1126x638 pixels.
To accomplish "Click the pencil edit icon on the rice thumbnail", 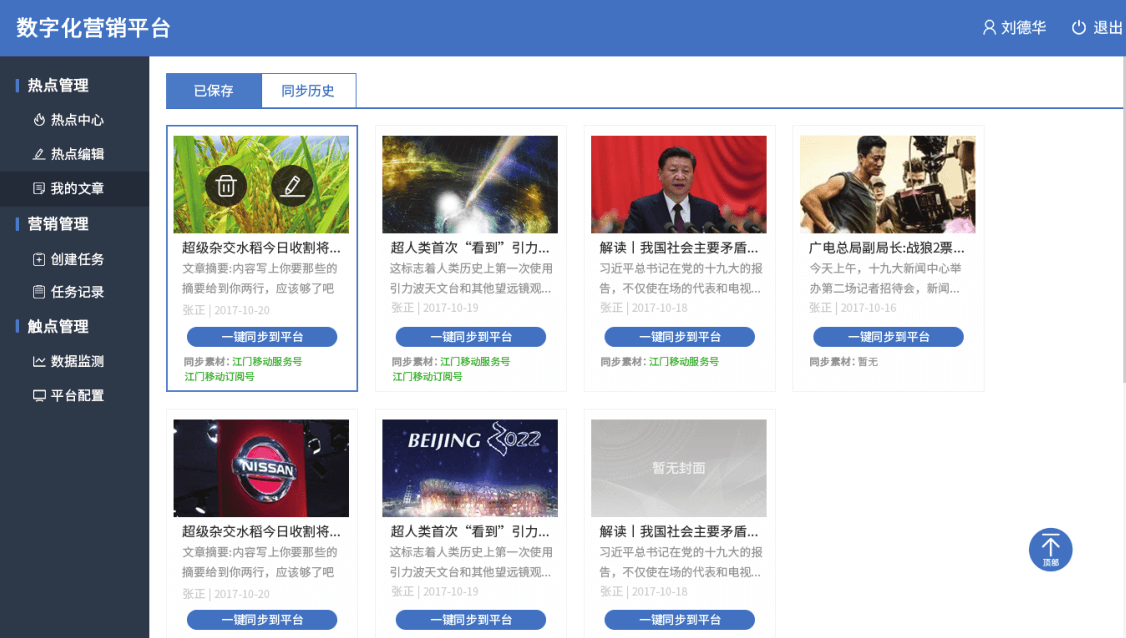I will point(292,185).
